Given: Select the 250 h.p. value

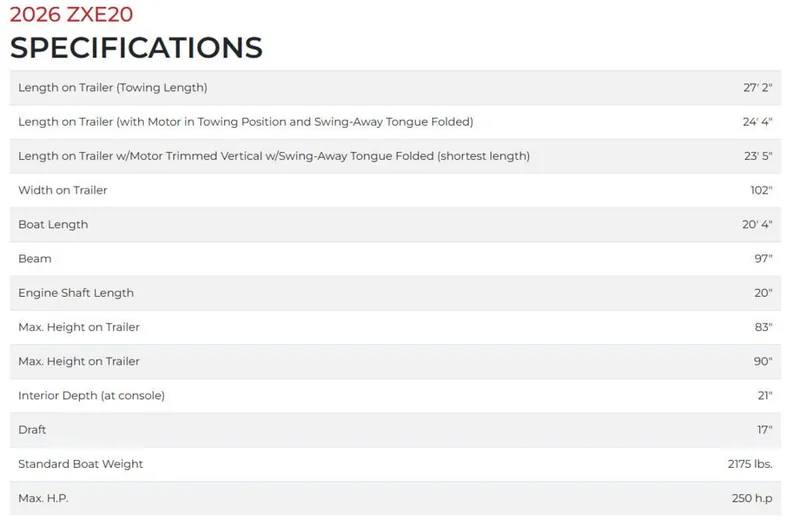Looking at the screenshot, I should pyautogui.click(x=752, y=498).
